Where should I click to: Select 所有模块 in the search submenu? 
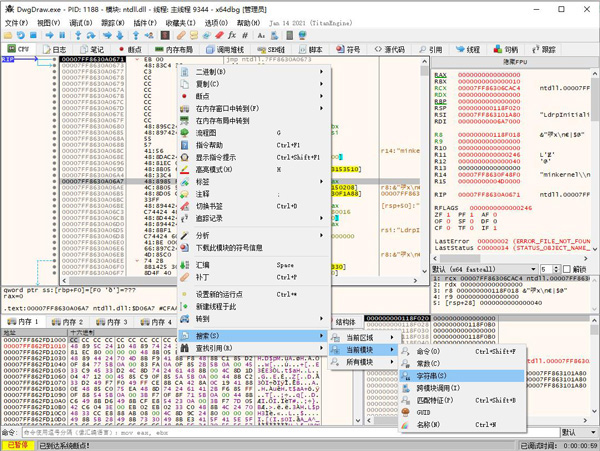(365, 362)
